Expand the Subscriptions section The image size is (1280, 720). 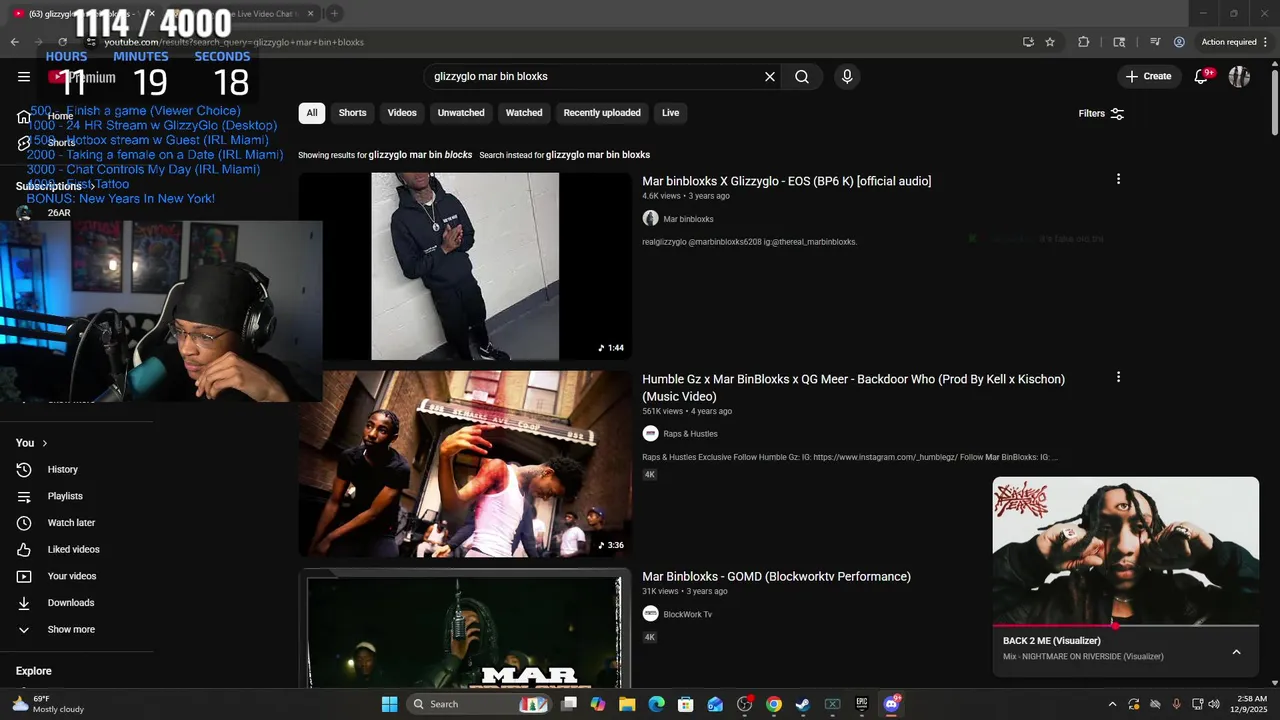pyautogui.click(x=54, y=186)
